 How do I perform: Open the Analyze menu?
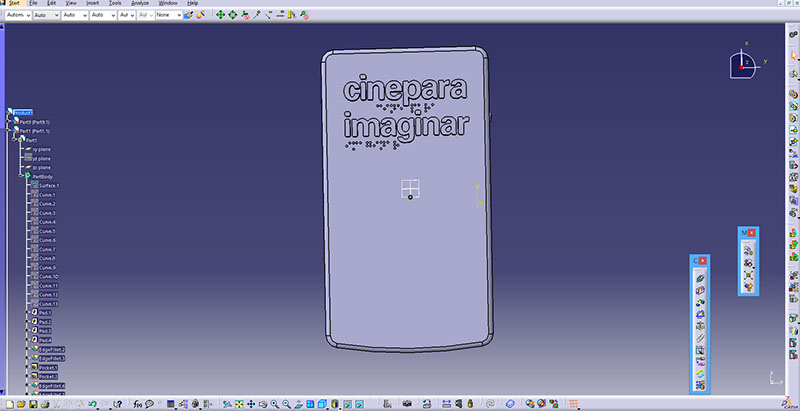tap(140, 3)
